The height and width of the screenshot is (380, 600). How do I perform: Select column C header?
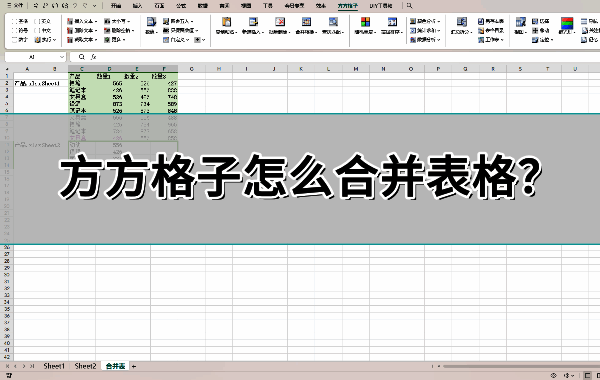click(82, 69)
